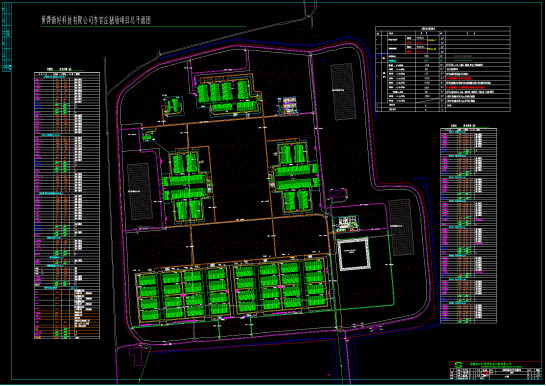Image resolution: width=546 pixels, height=386 pixels.
Task: Select the hatched rectangle on the west side
Action: (x=140, y=191)
